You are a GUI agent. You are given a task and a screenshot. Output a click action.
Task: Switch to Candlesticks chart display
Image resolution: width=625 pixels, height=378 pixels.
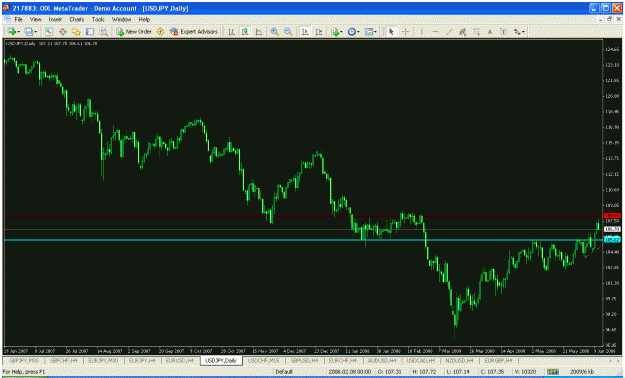(x=245, y=32)
